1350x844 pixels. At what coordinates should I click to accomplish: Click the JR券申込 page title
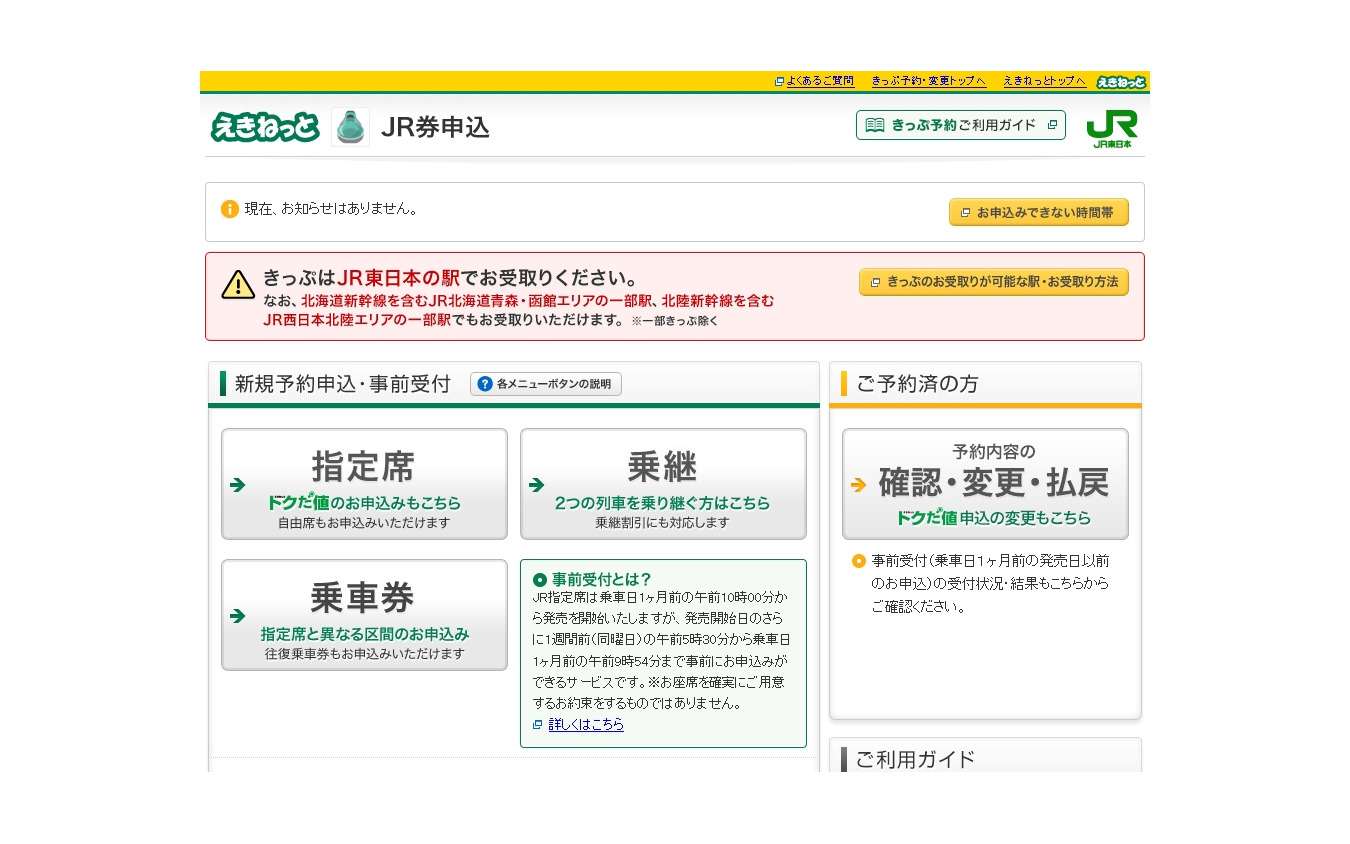(x=435, y=127)
